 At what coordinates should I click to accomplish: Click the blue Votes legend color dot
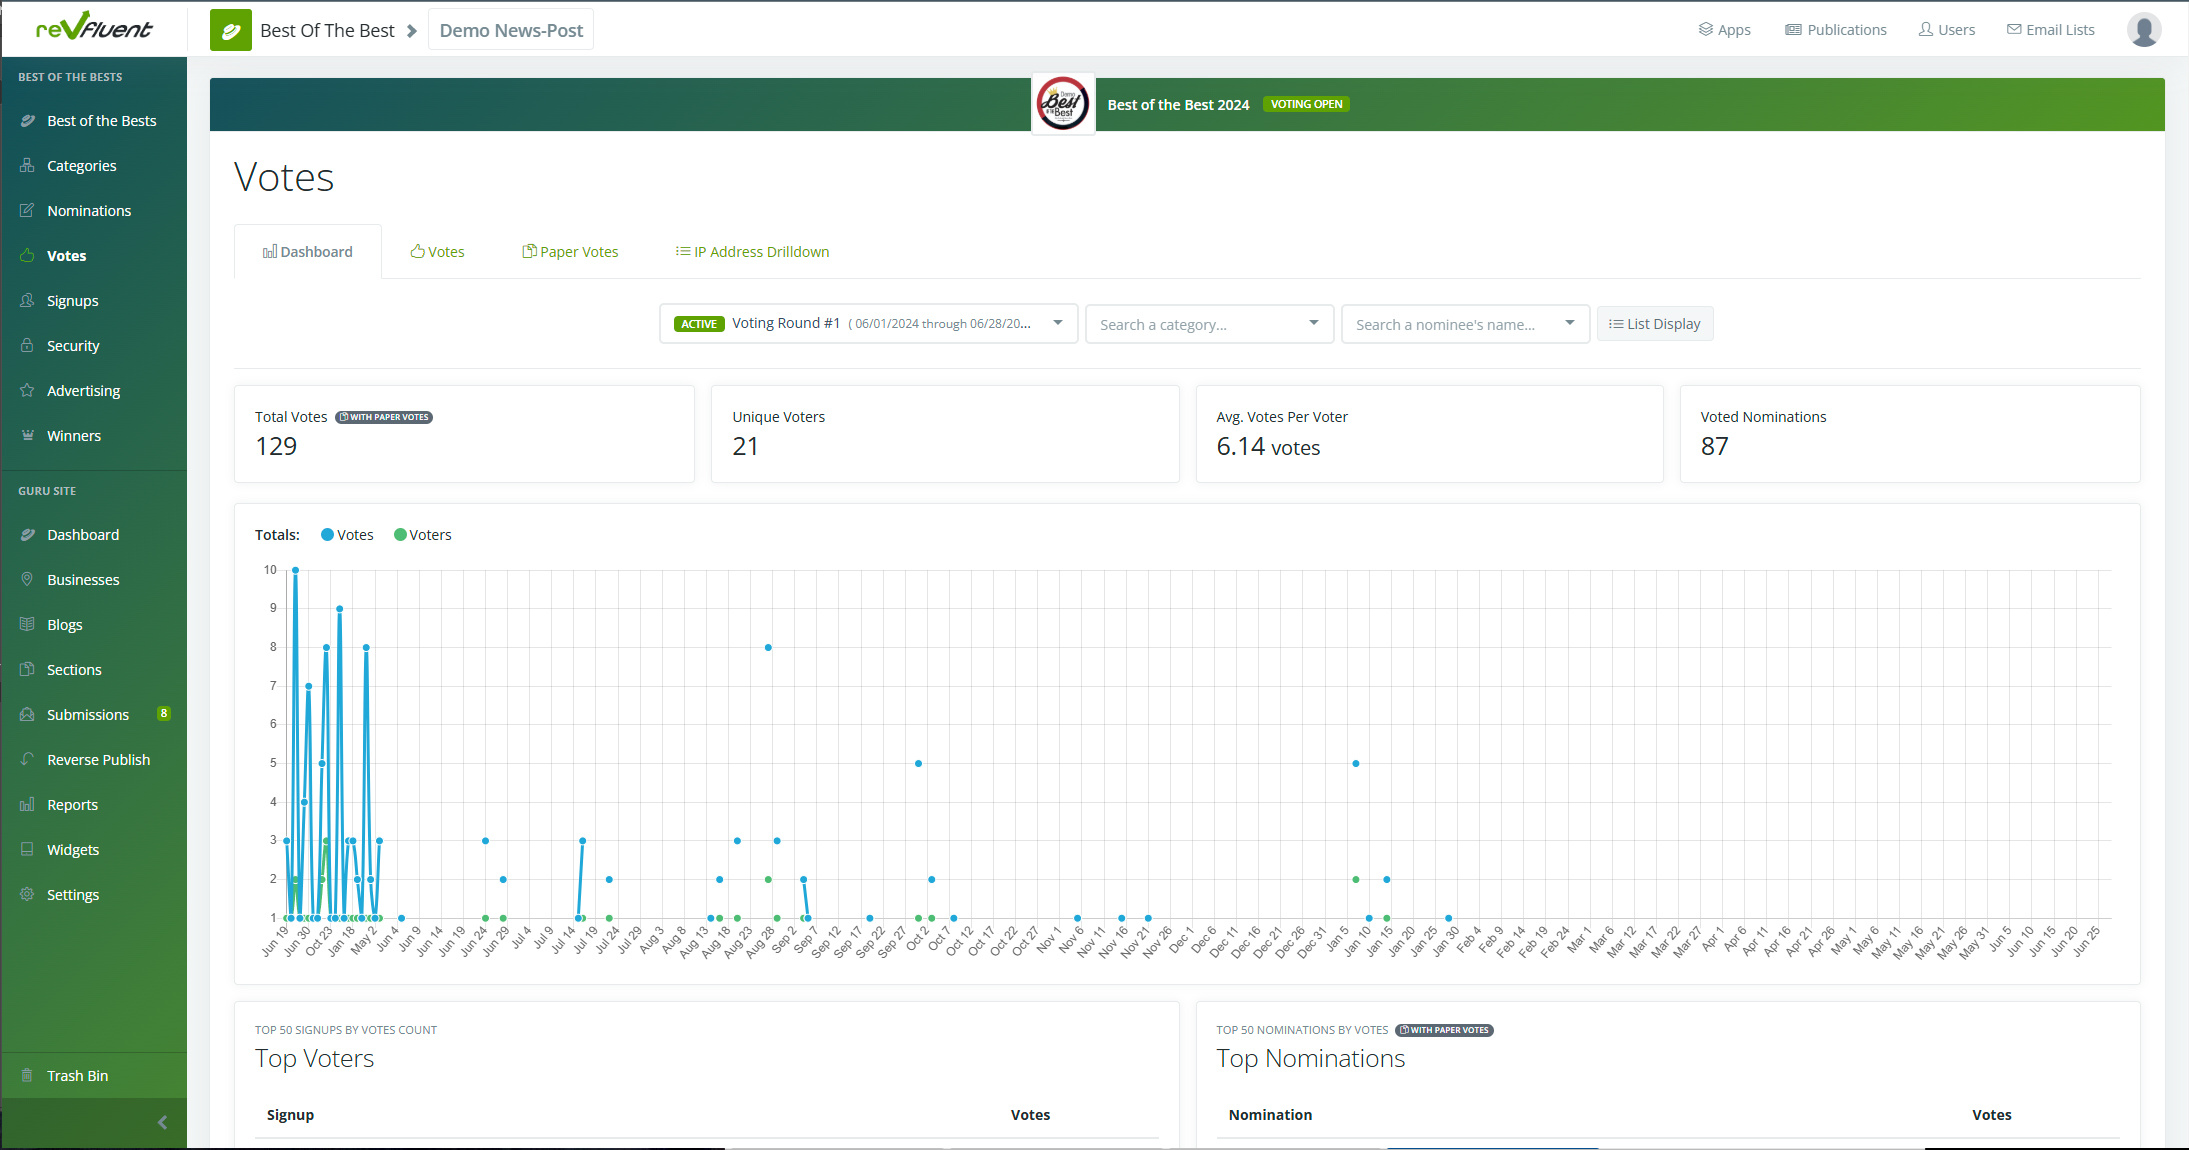click(327, 535)
